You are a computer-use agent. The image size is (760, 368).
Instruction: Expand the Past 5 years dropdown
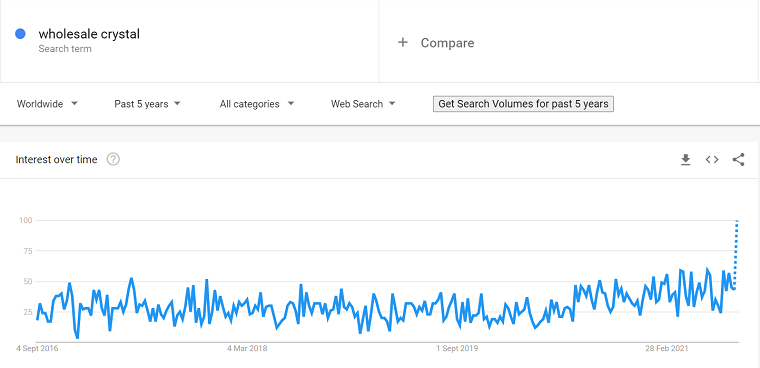147,104
